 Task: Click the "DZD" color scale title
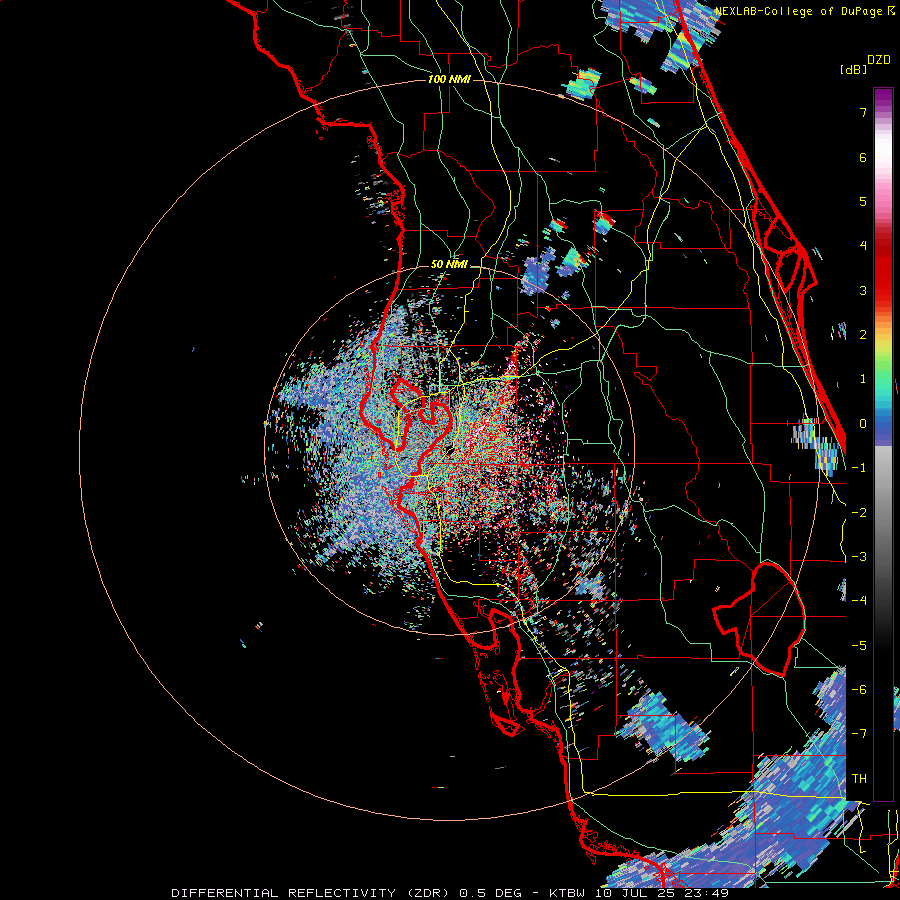879,60
